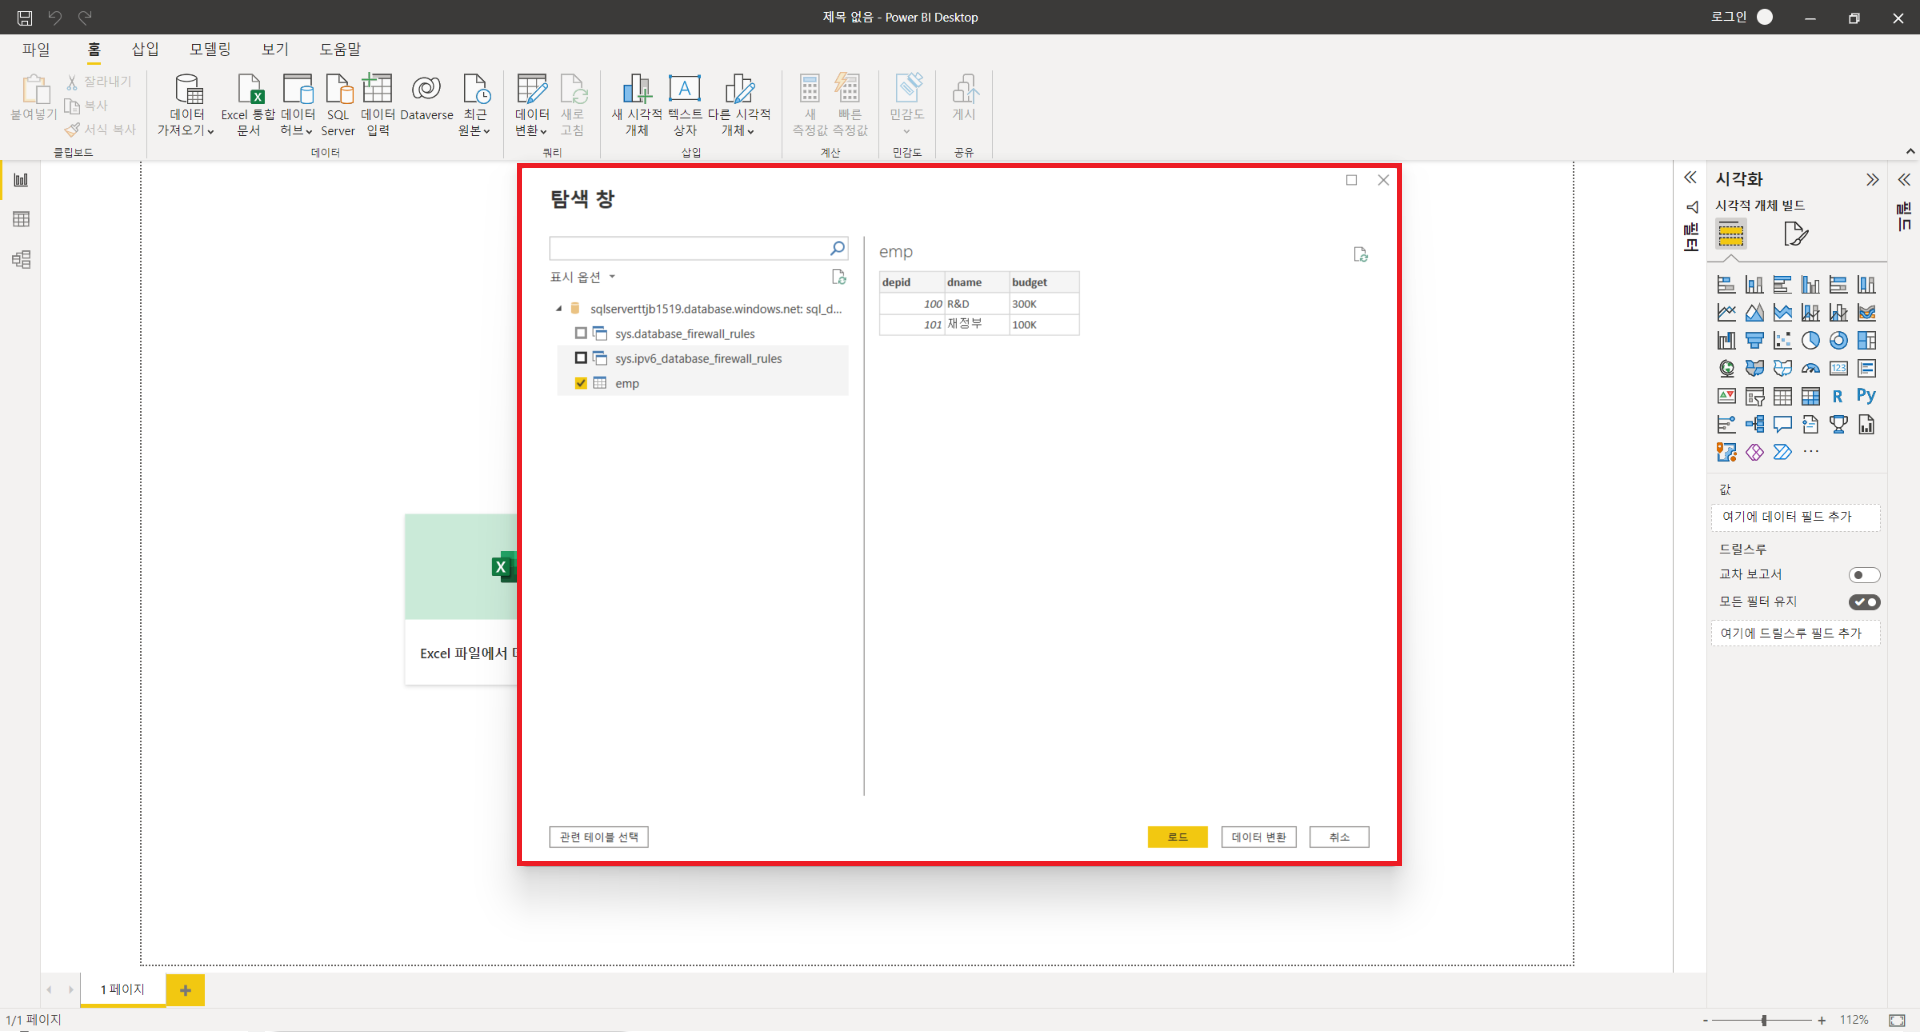This screenshot has width=1920, height=1032.
Task: Open the Excel 통합 문서 import icon
Action: tap(249, 89)
